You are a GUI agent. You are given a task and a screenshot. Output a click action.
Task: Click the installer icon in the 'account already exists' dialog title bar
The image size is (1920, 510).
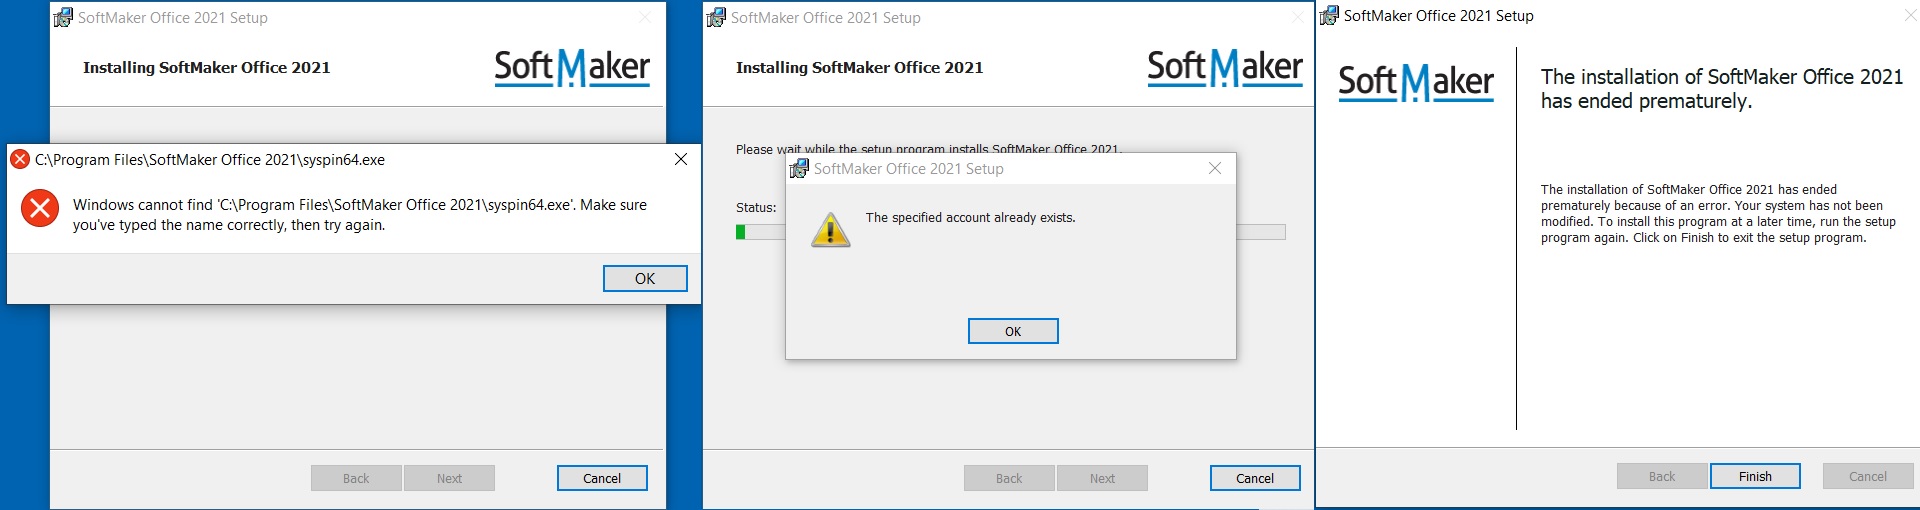(x=799, y=168)
